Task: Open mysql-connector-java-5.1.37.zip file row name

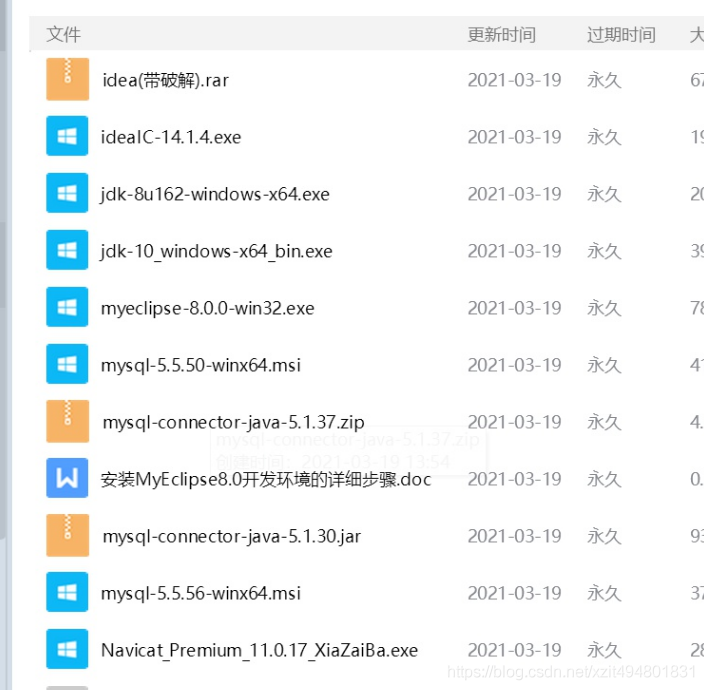Action: (233, 423)
